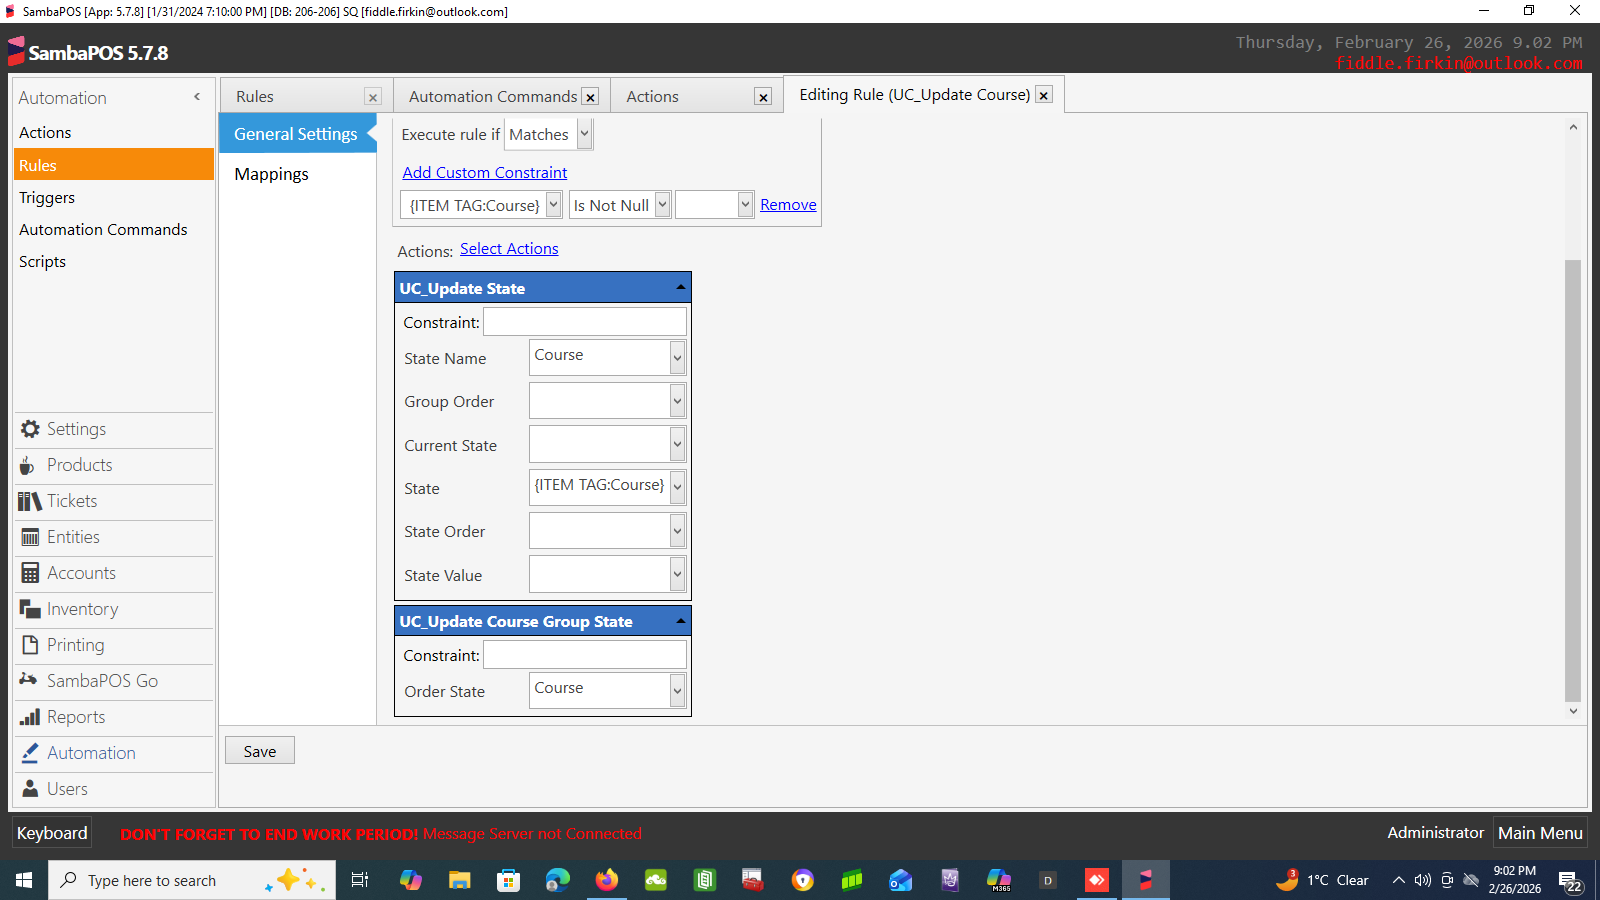
Task: Click the Tickets books icon
Action: click(x=29, y=501)
